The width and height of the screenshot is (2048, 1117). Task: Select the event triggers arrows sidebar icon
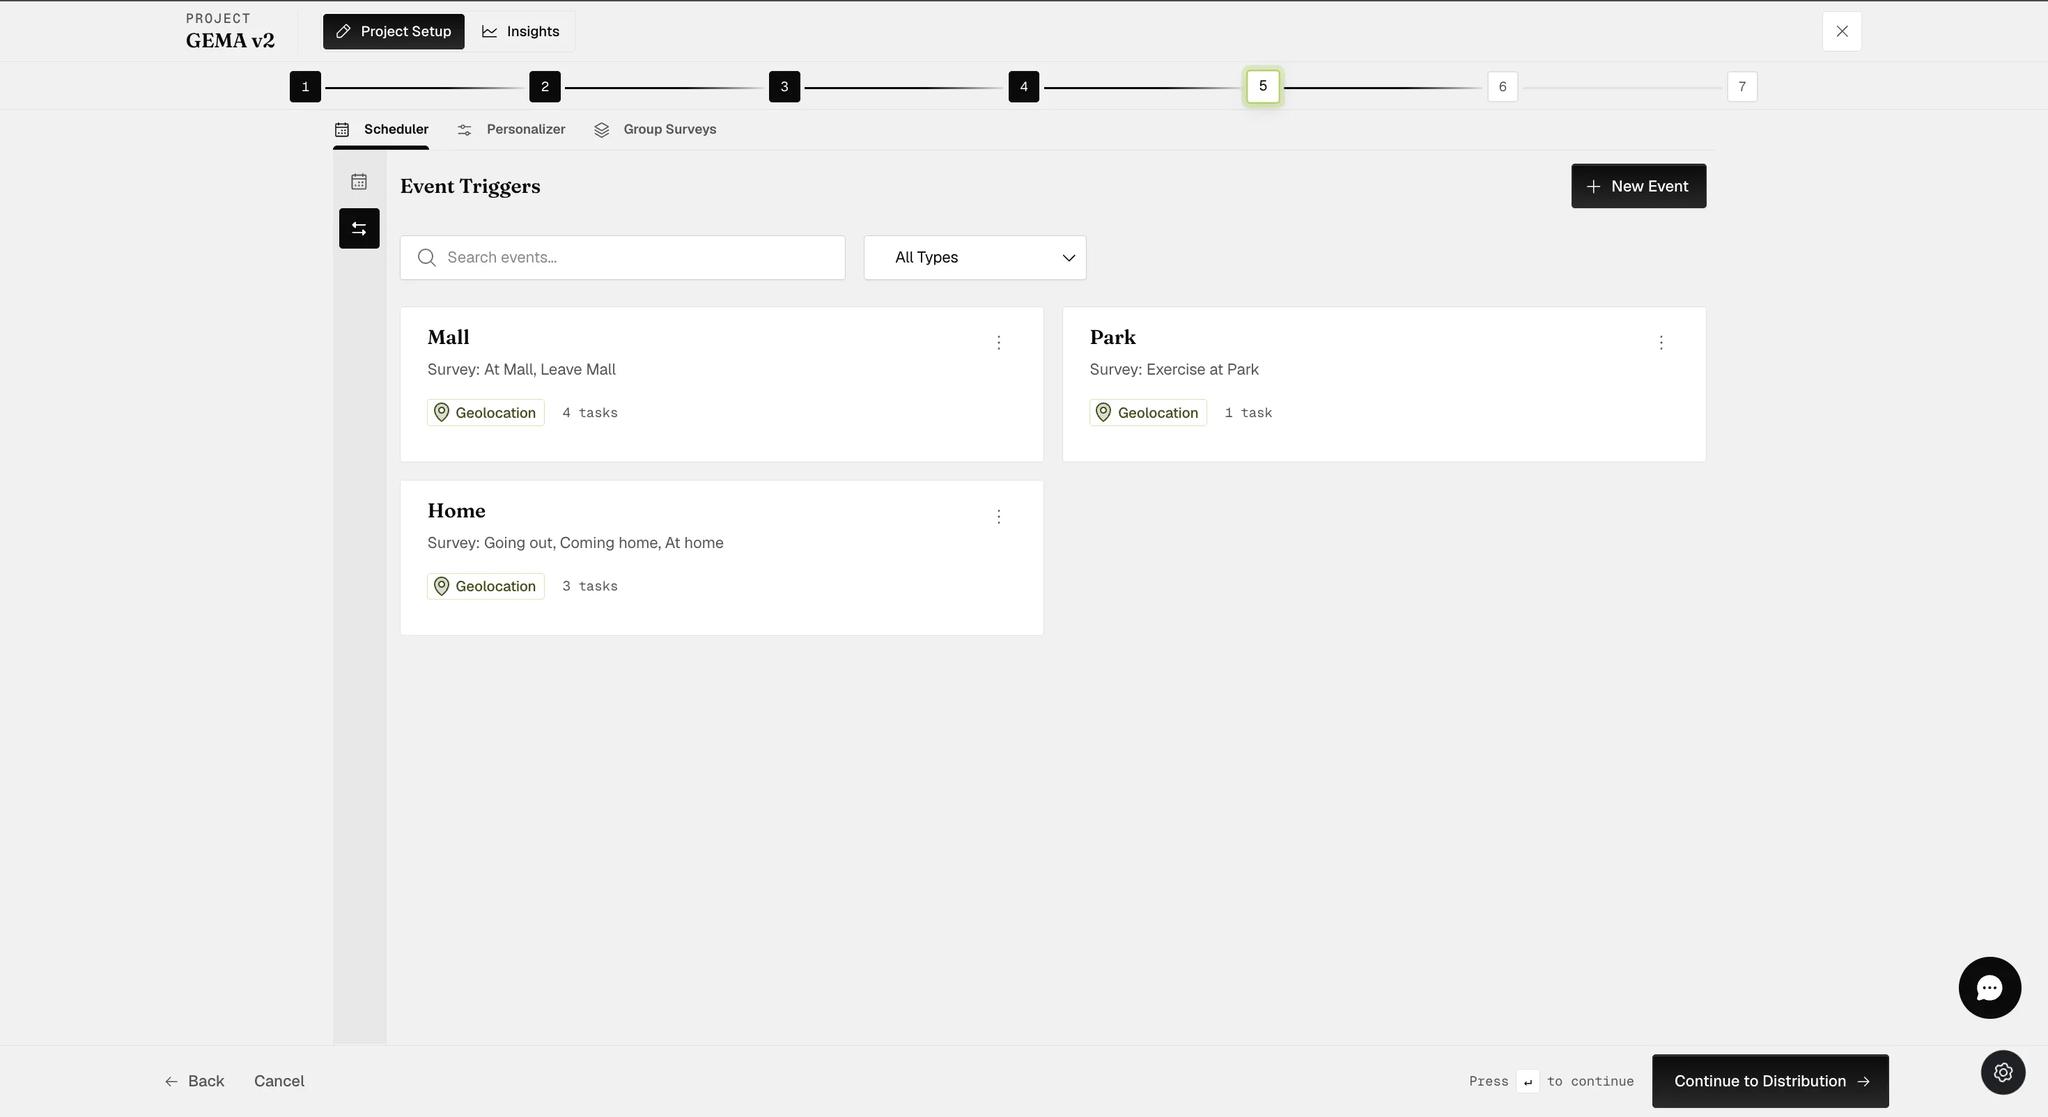(359, 229)
